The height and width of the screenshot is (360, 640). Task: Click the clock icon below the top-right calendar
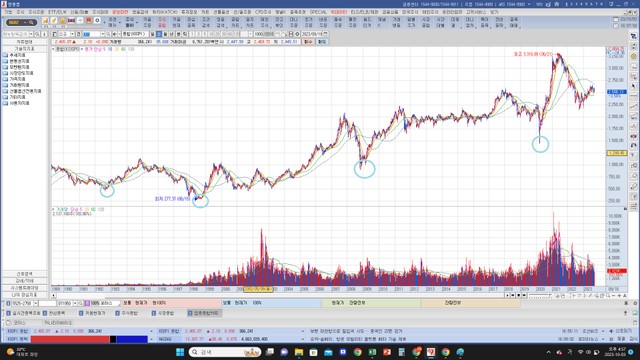(616, 26)
